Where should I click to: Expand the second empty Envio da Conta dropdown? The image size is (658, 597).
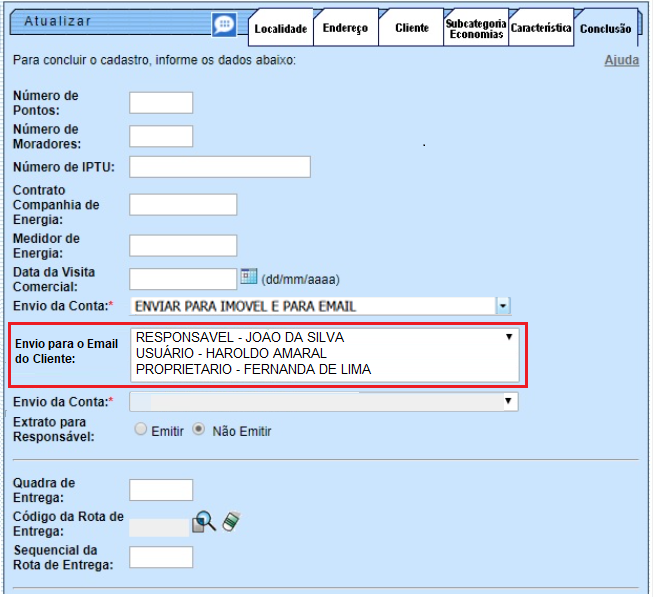[x=509, y=401]
